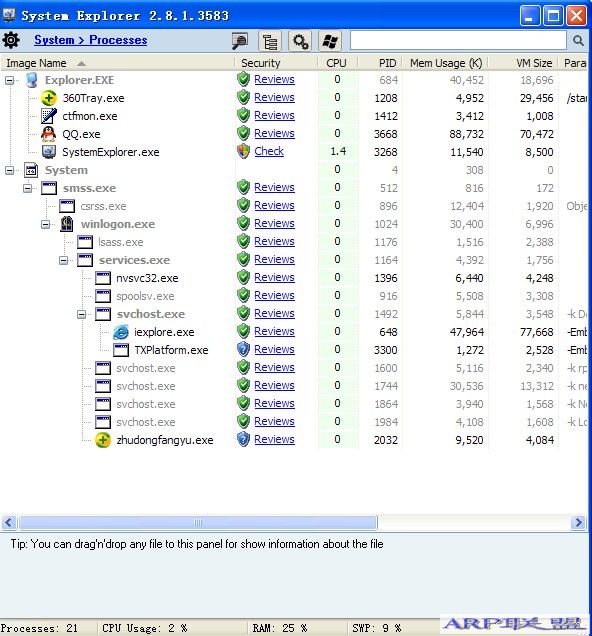
Task: Open the Check link for SystemExplorer.exe
Action: coord(269,151)
